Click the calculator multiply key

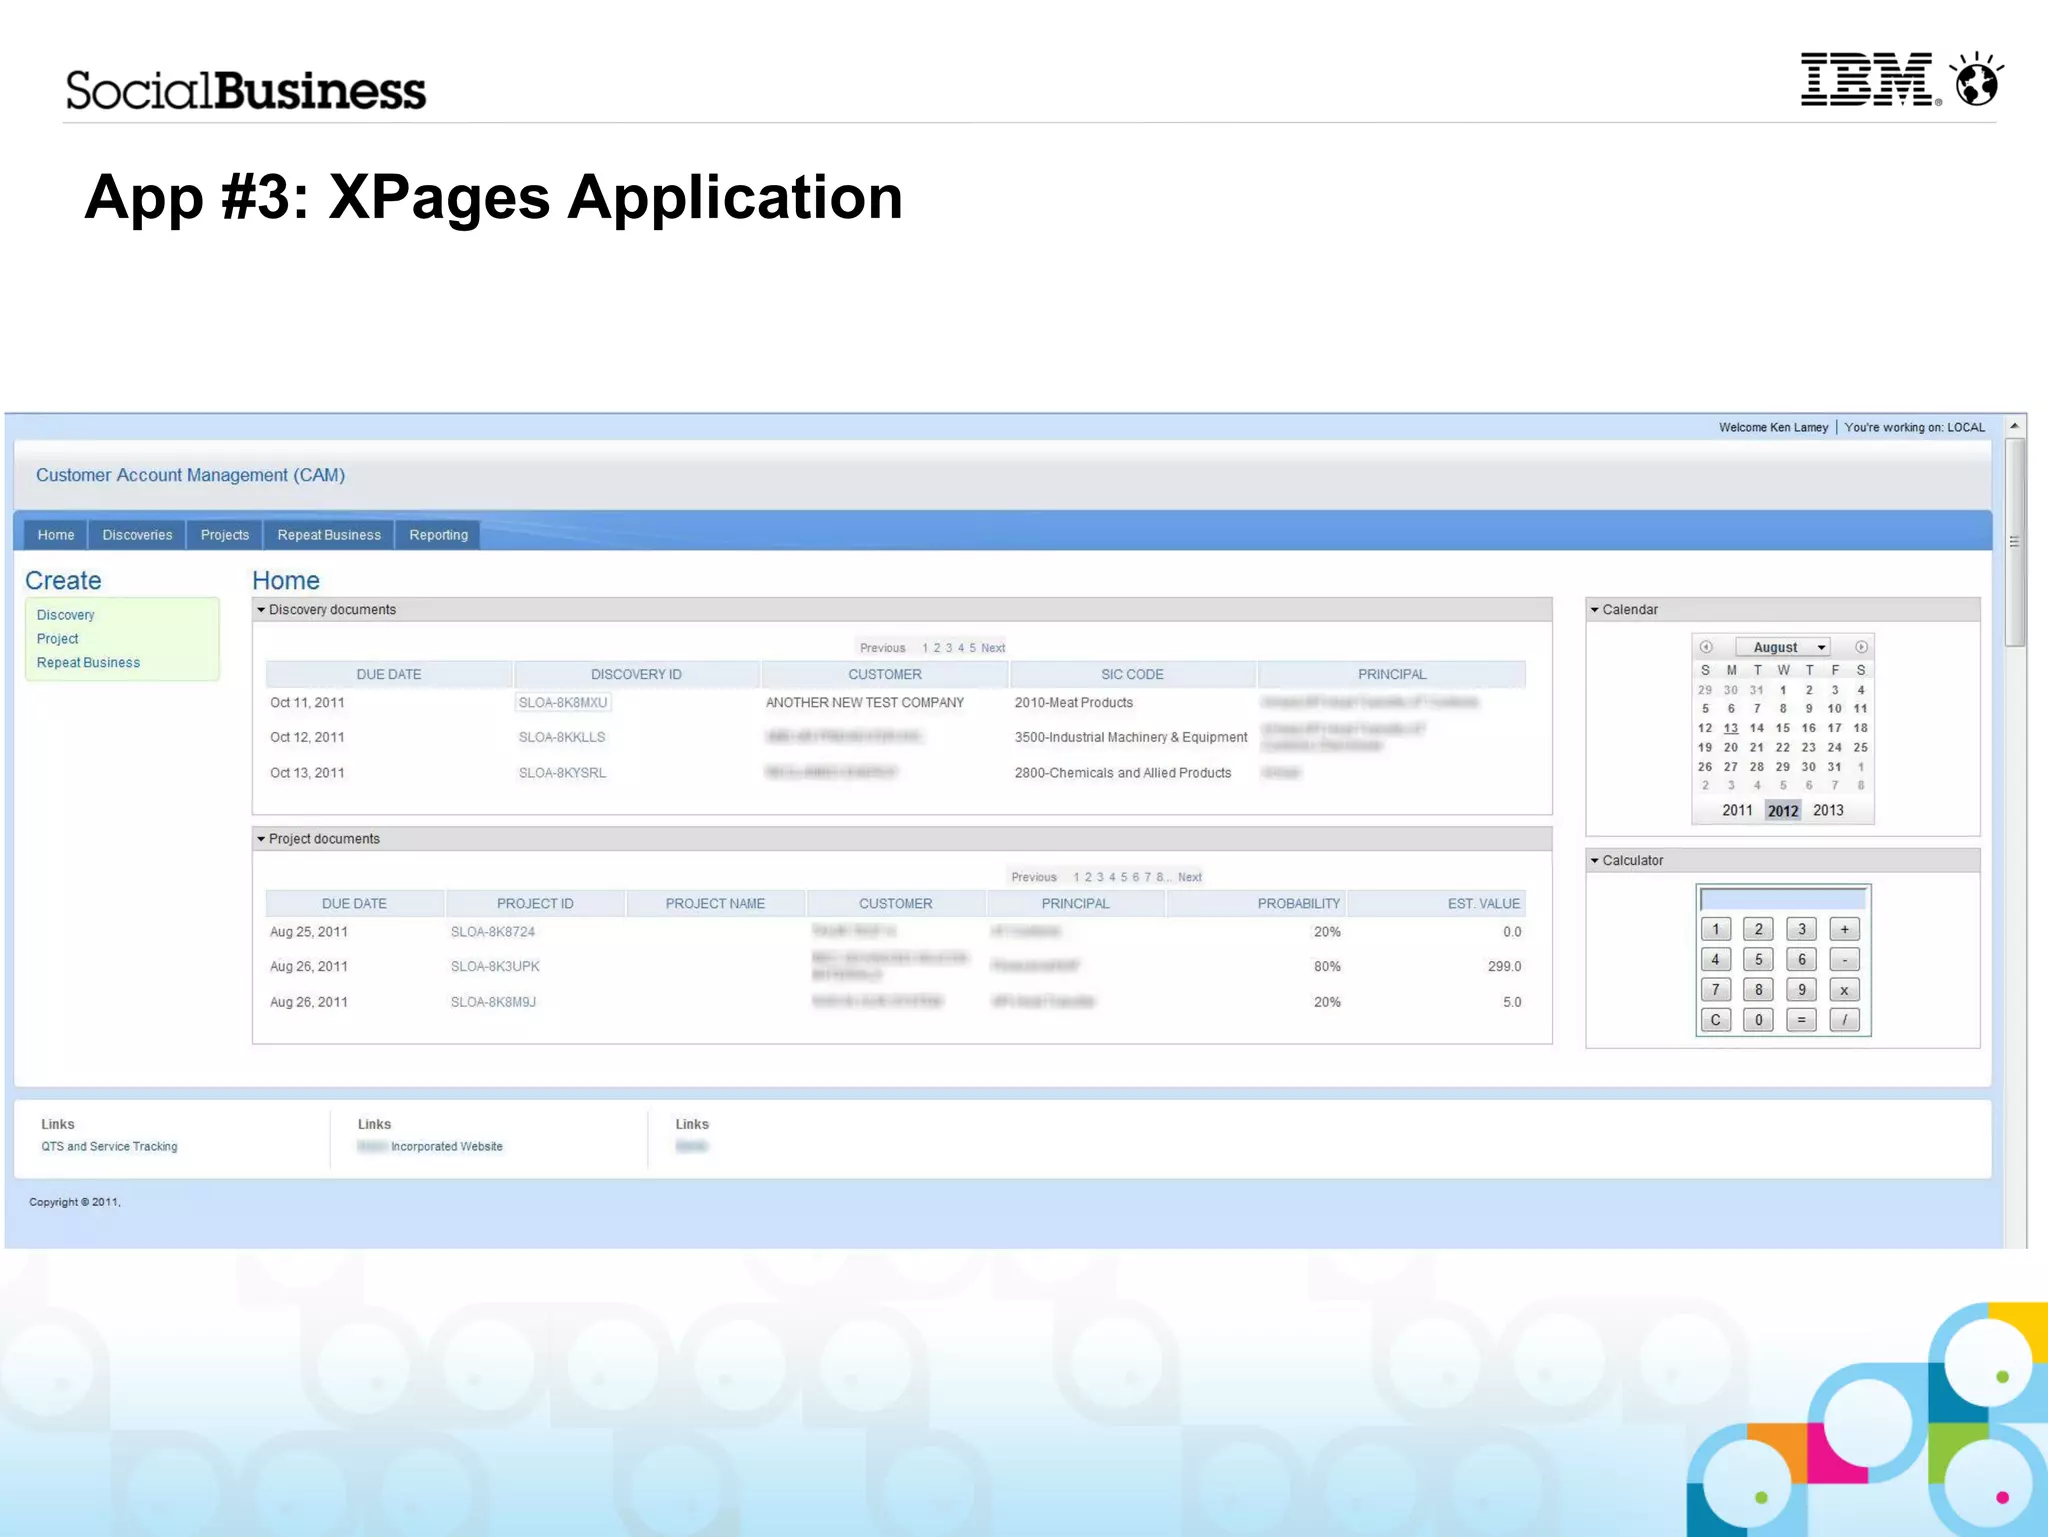1844,990
